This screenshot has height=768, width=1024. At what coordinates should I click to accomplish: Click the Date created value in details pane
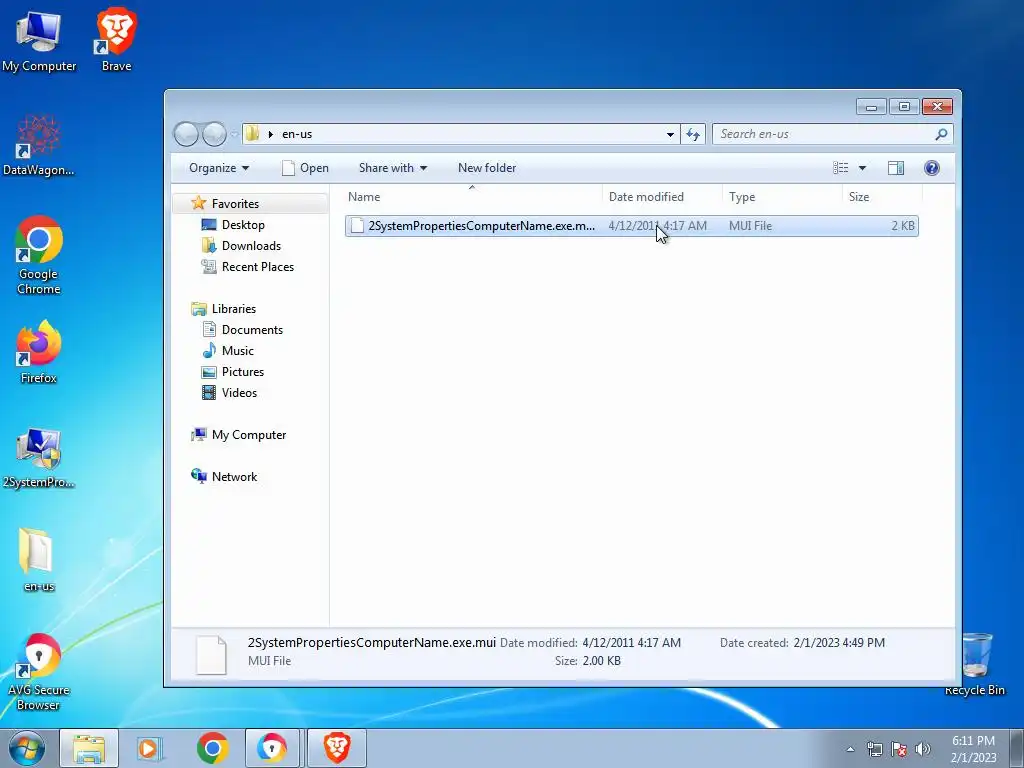click(839, 643)
